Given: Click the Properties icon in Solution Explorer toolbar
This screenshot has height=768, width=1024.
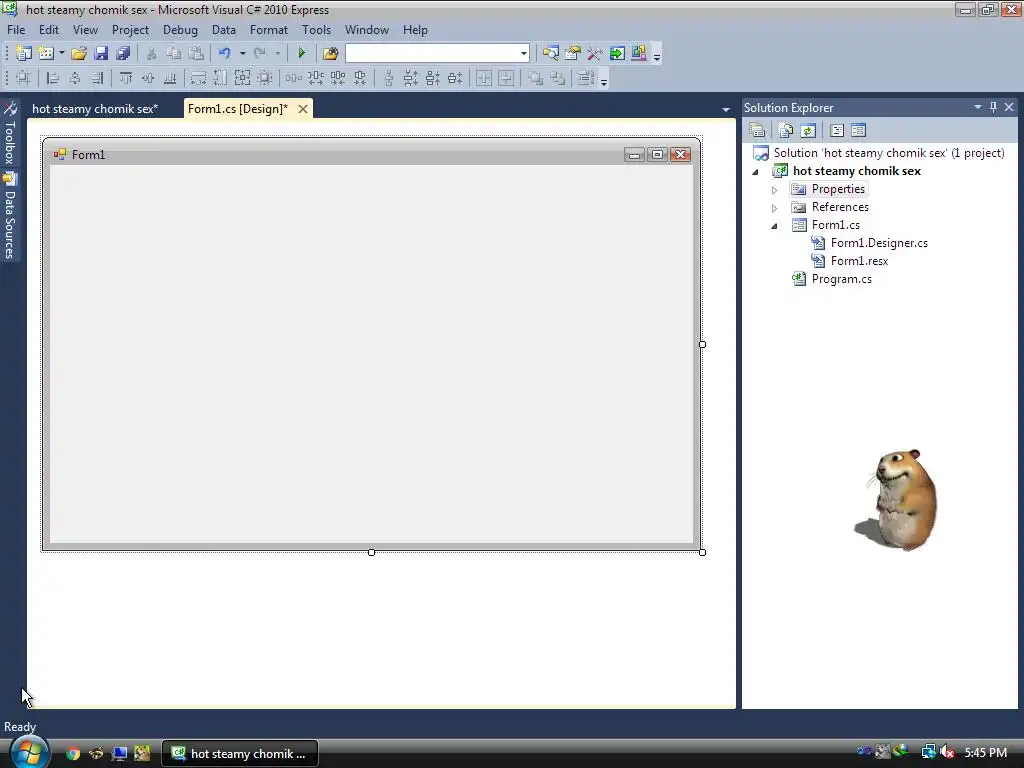Looking at the screenshot, I should tap(757, 131).
